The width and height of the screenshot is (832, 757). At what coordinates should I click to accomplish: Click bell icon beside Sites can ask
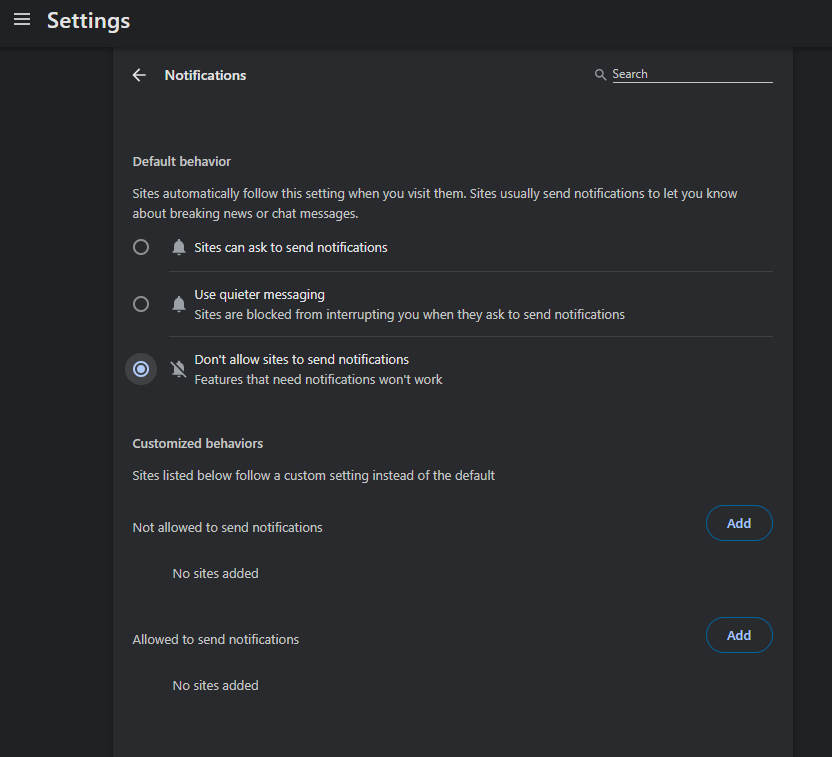point(179,247)
